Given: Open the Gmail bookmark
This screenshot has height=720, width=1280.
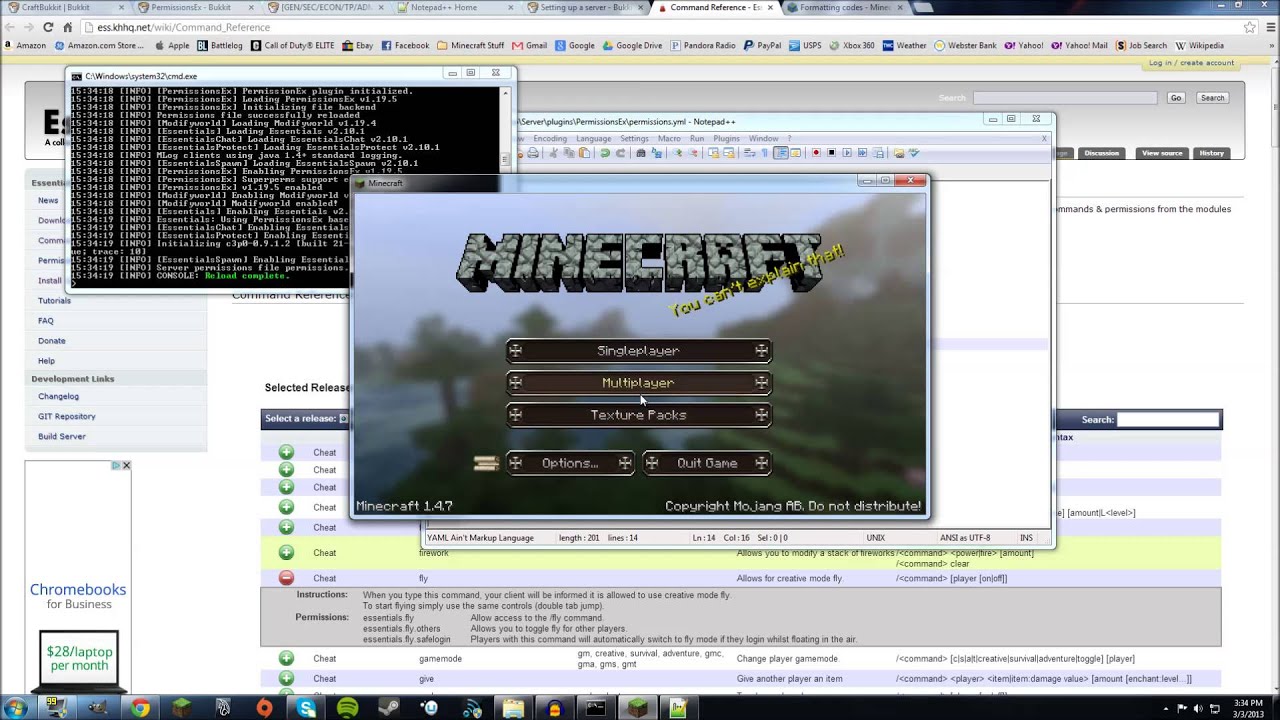Looking at the screenshot, I should coord(530,45).
